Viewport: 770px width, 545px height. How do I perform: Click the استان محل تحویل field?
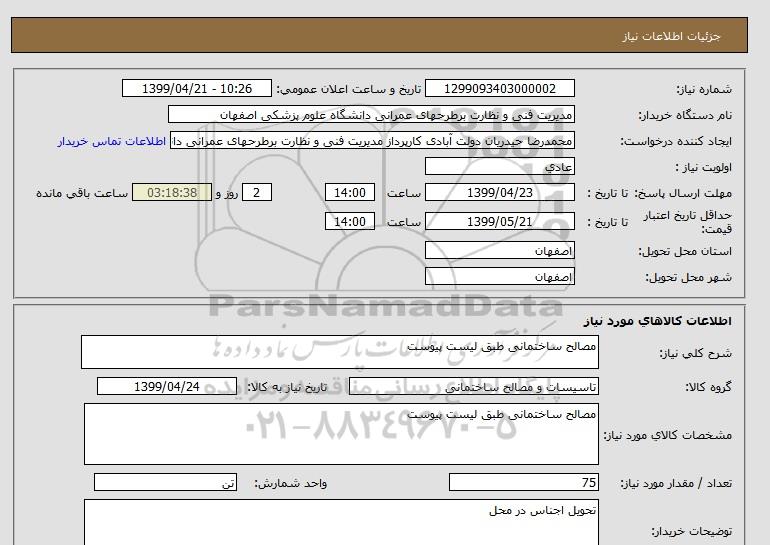[x=499, y=250]
